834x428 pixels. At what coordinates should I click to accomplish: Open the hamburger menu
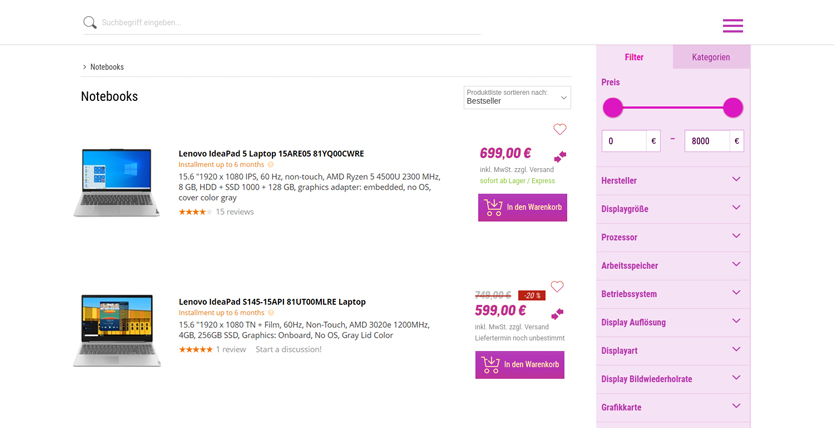coord(732,26)
